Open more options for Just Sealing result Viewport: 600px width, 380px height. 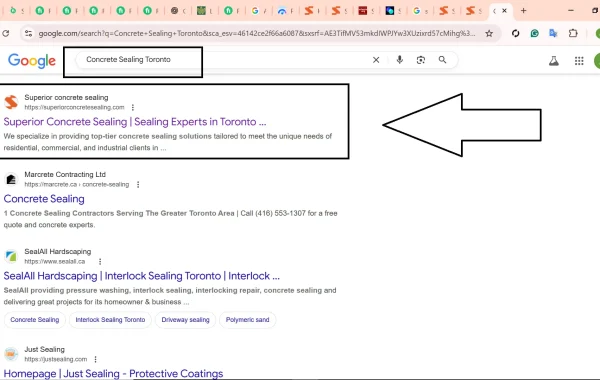pos(95,359)
